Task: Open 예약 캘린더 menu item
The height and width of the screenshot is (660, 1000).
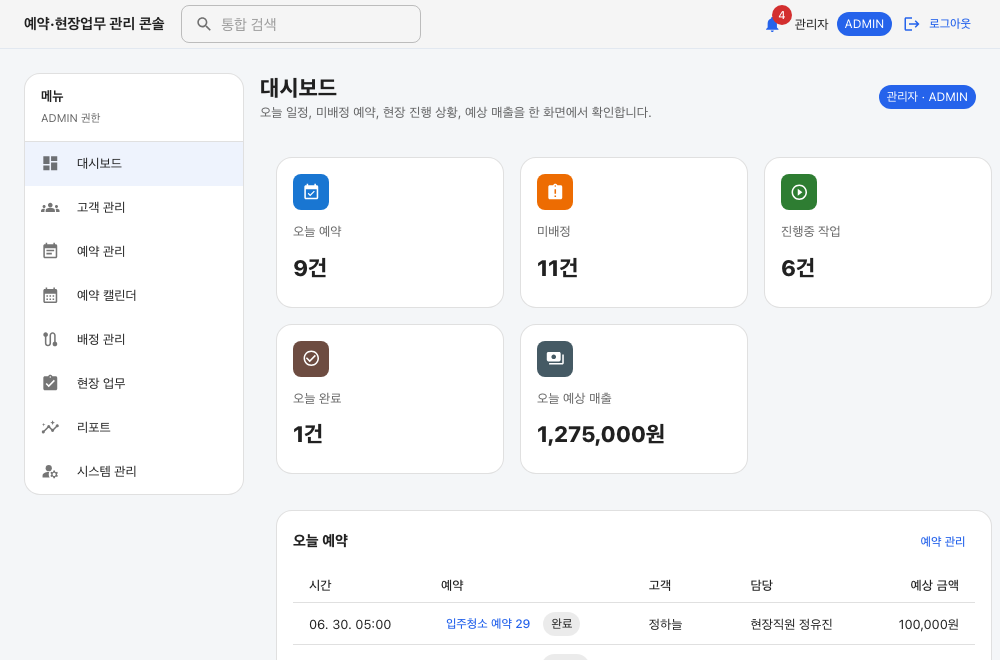Action: pyautogui.click(x=134, y=295)
